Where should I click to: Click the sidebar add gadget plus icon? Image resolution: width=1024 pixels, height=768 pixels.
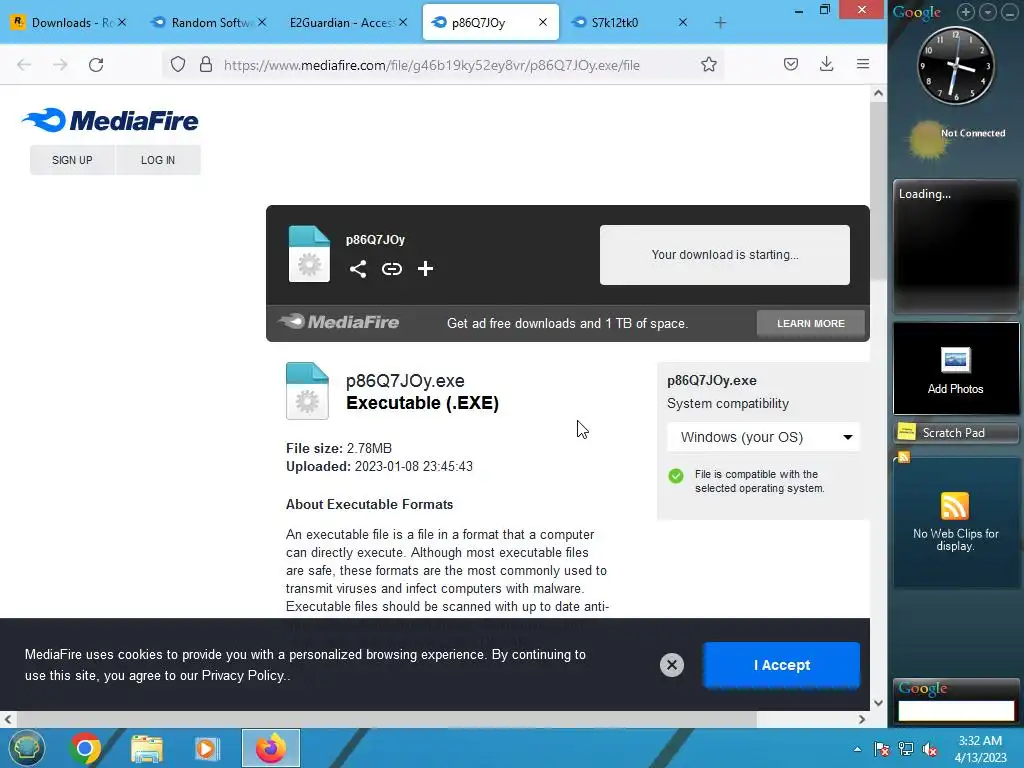pos(966,11)
